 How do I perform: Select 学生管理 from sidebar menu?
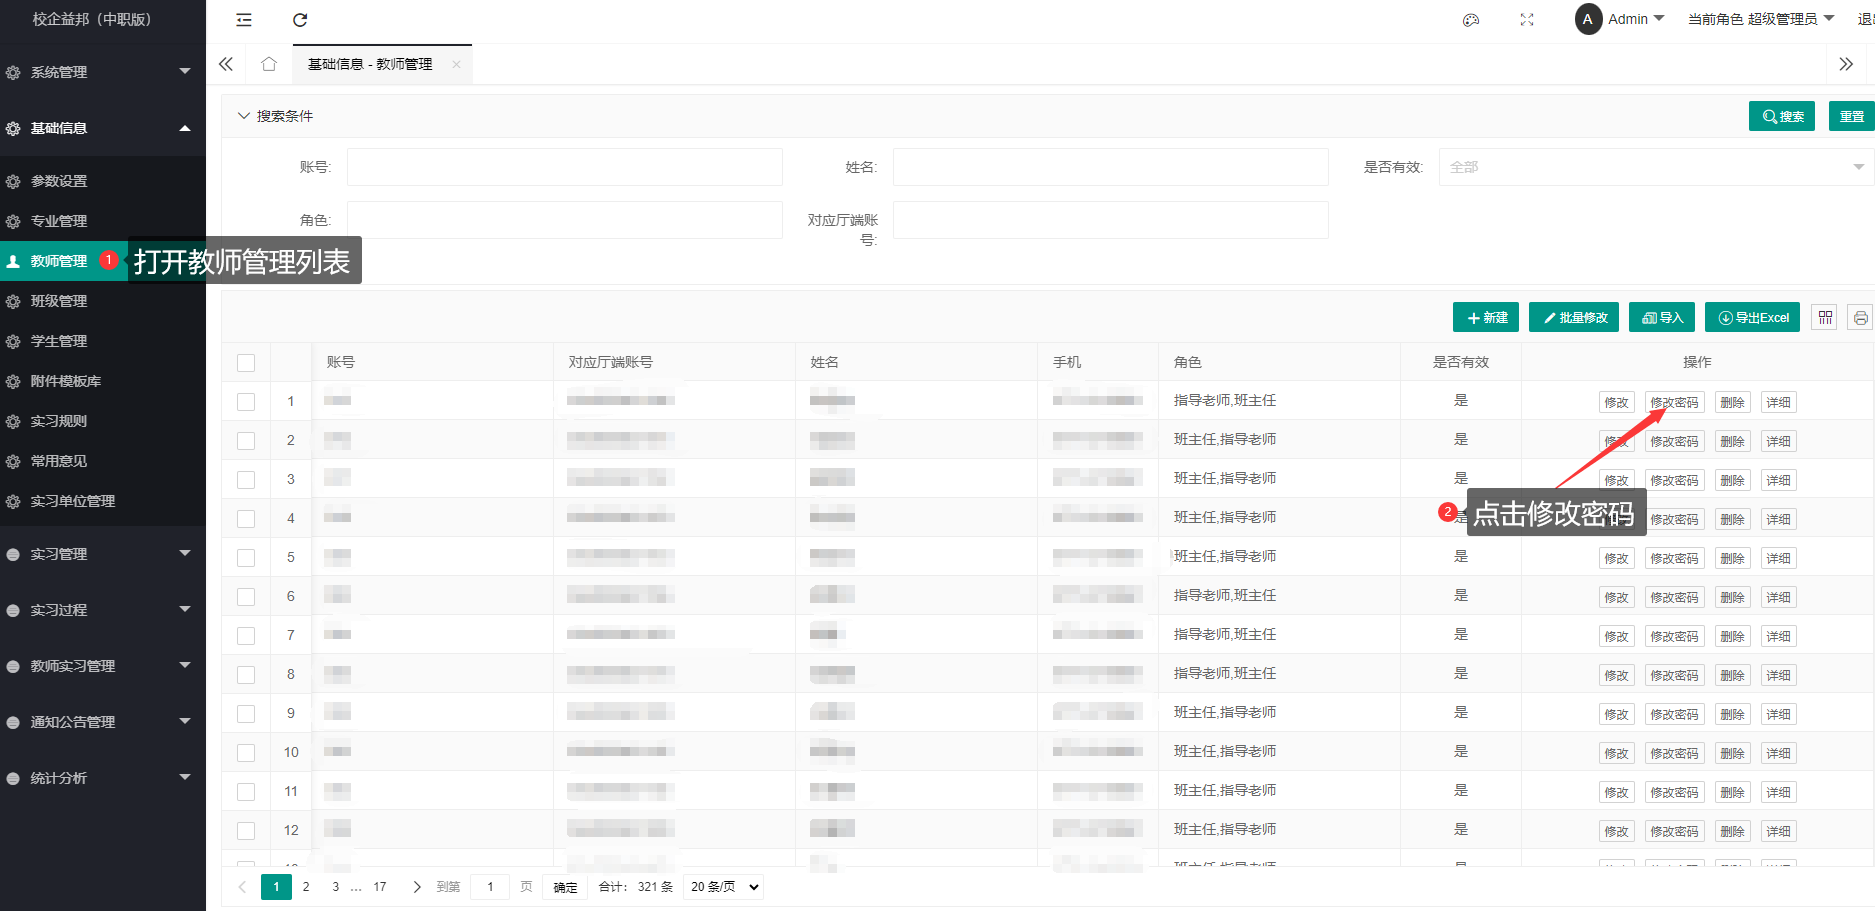59,341
